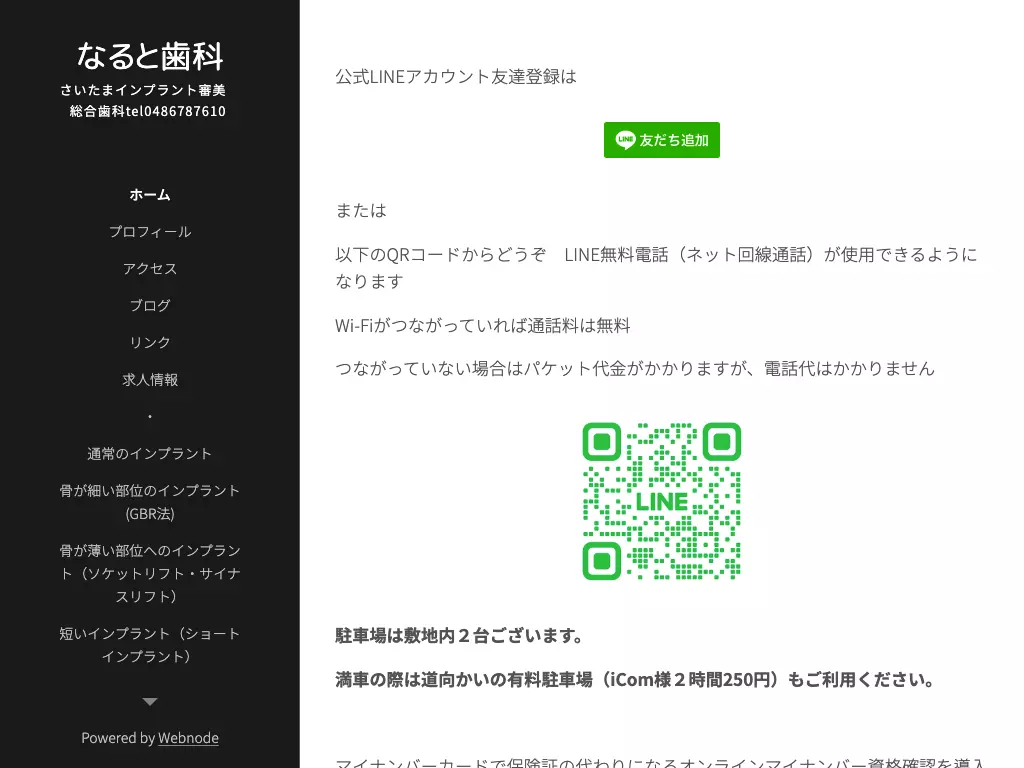Click the bold text mentioning iCom様２時間250円
Screen dimensions: 1024x768
pos(635,680)
